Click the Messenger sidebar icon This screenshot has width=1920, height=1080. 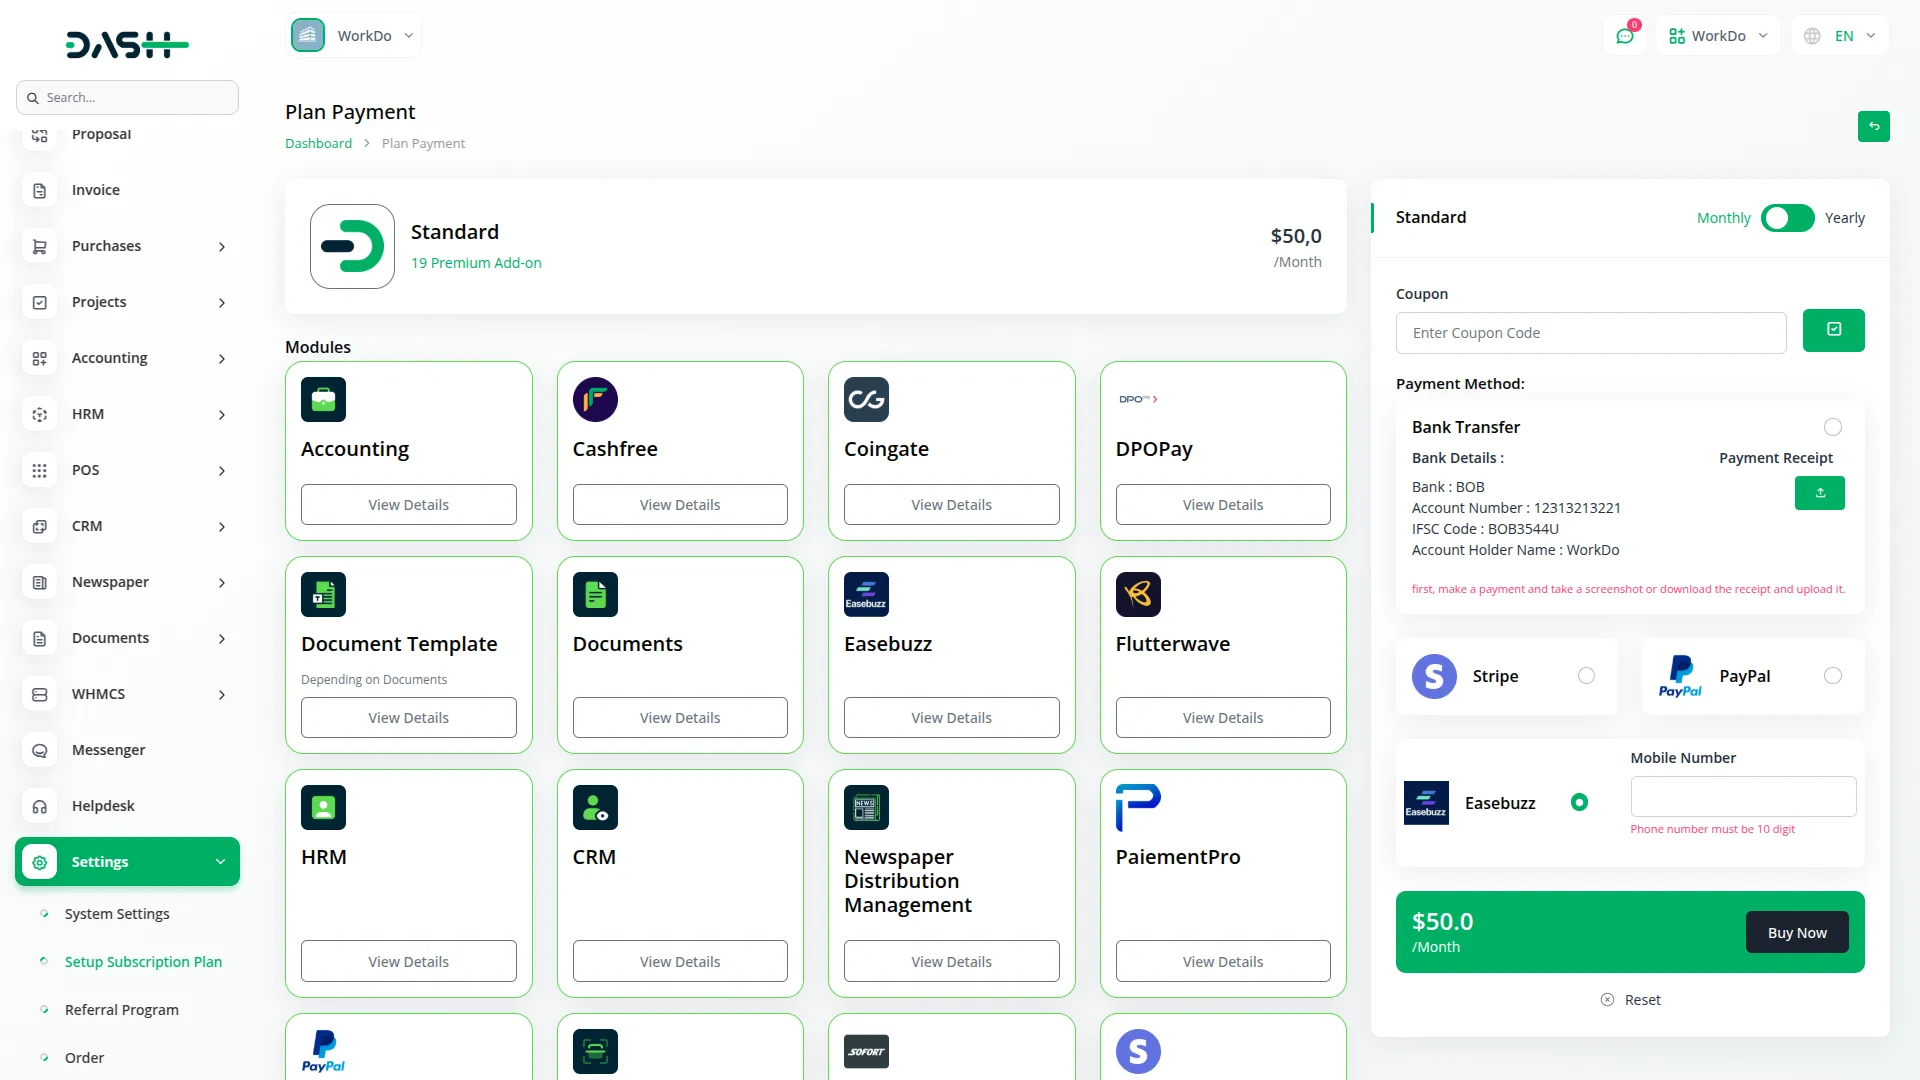(40, 750)
